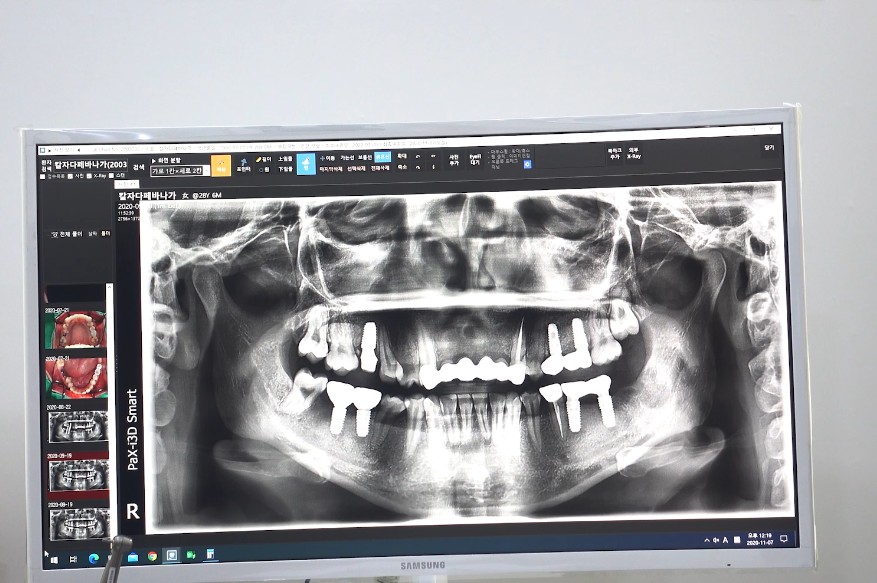The height and width of the screenshot is (583, 877).
Task: Open Google Chrome from the taskbar
Action: click(x=152, y=557)
